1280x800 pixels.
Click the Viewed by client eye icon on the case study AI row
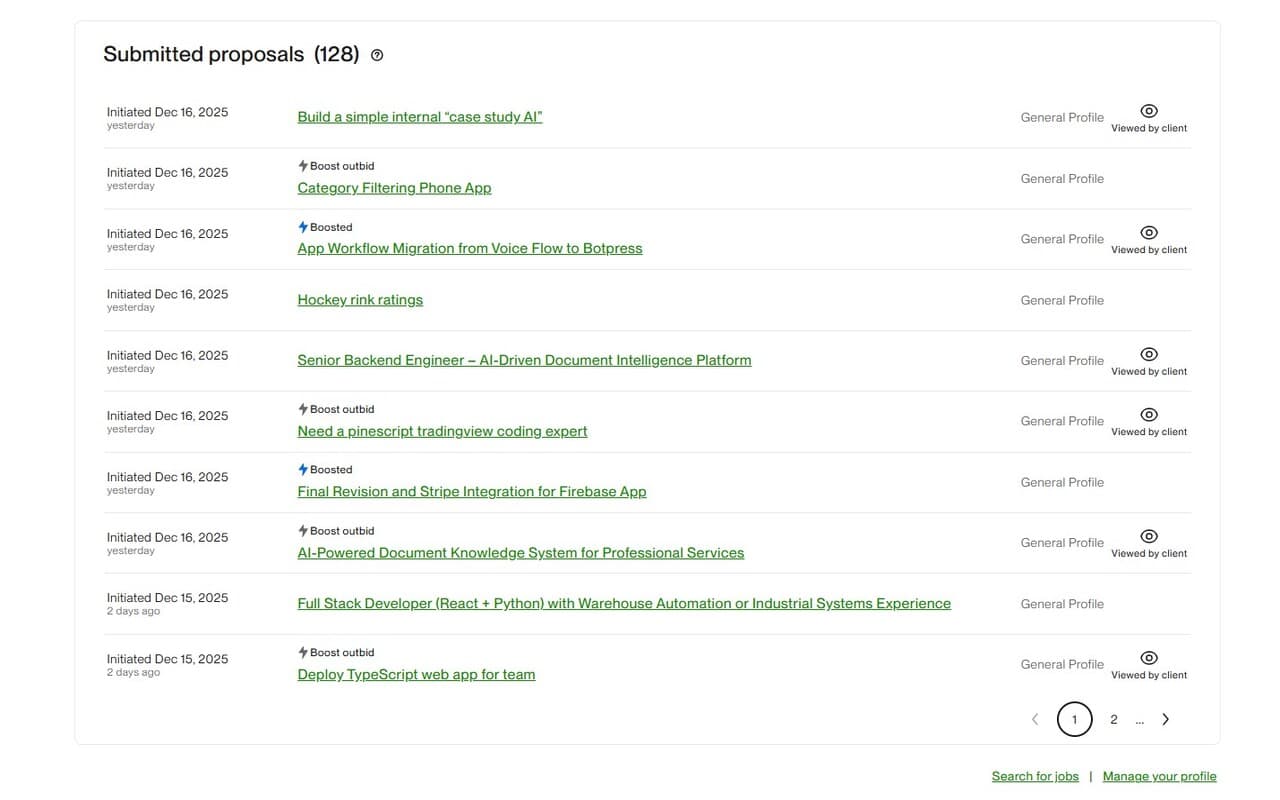click(1148, 110)
